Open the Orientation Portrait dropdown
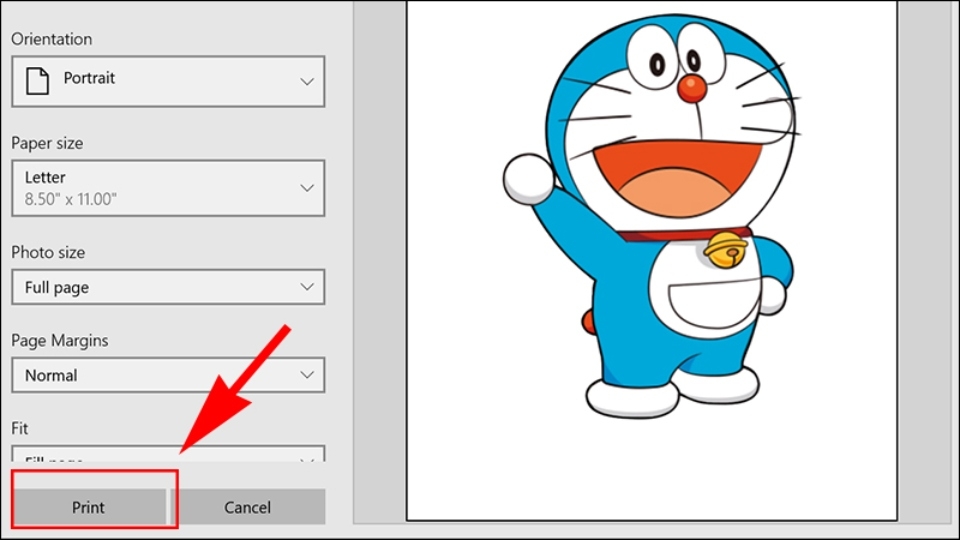The image size is (960, 540). [168, 81]
